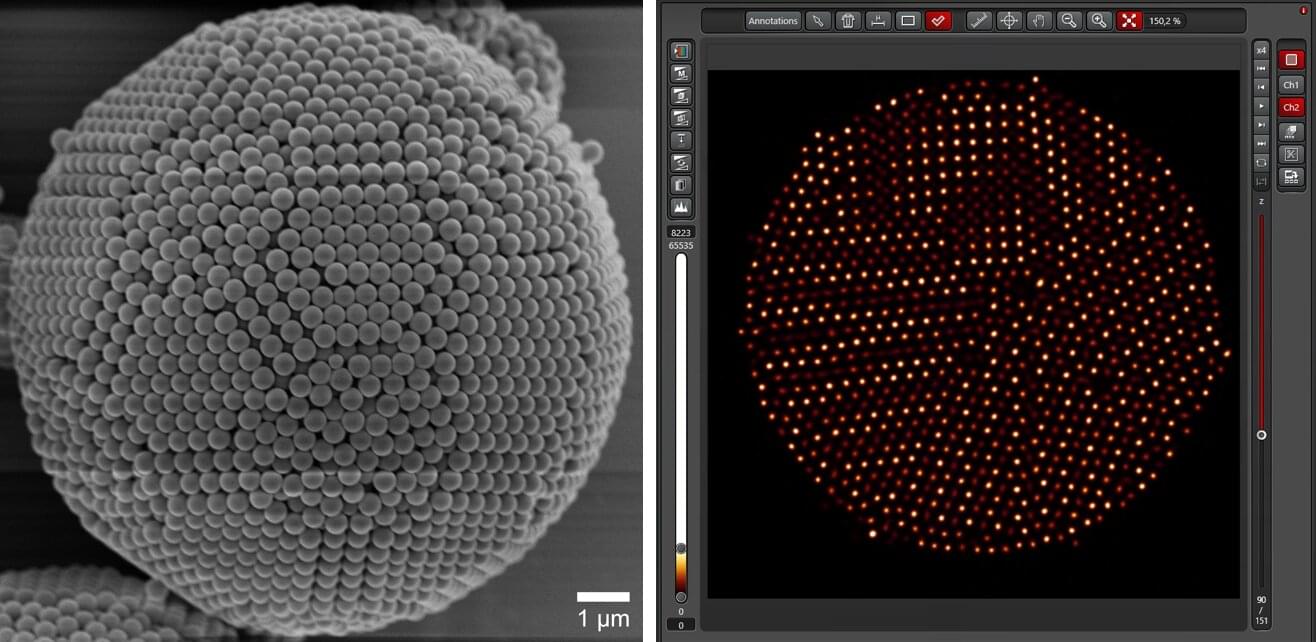Image resolution: width=1316 pixels, height=642 pixels.
Task: Click the x4 playback speed button
Action: pyautogui.click(x=1262, y=50)
